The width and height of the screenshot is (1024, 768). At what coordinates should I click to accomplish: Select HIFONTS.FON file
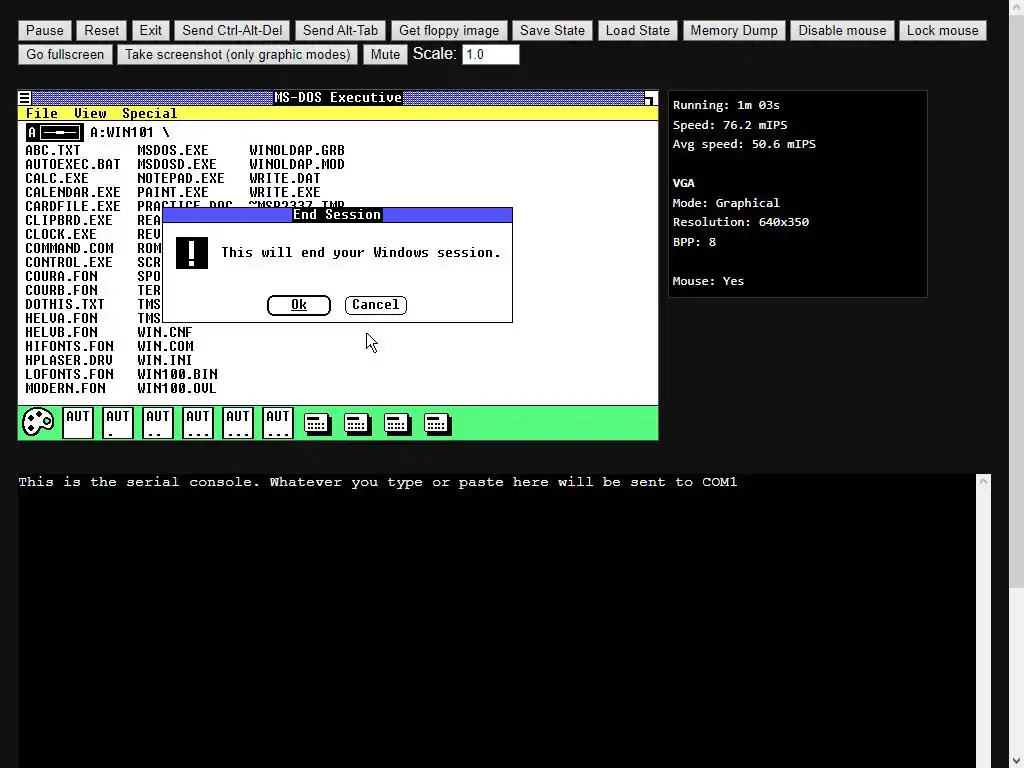69,346
